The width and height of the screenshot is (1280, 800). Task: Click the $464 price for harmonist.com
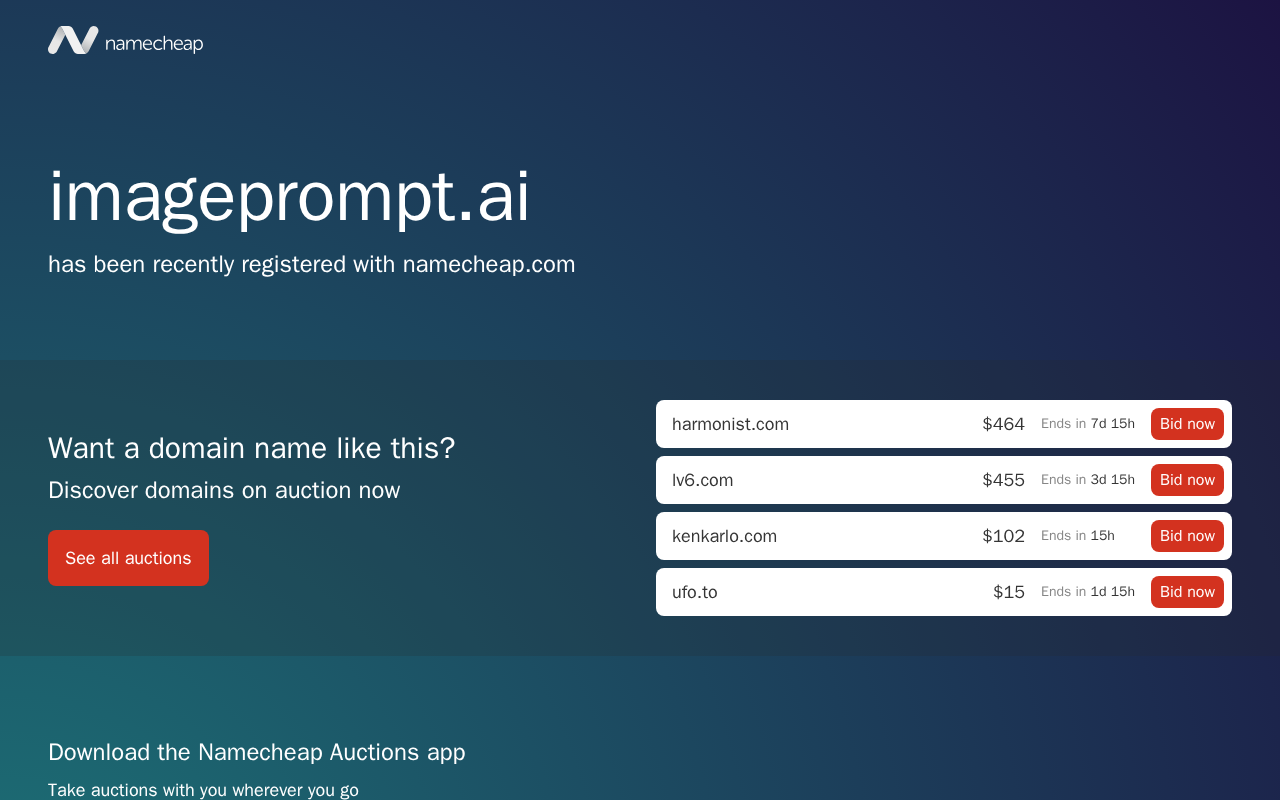coord(1003,424)
